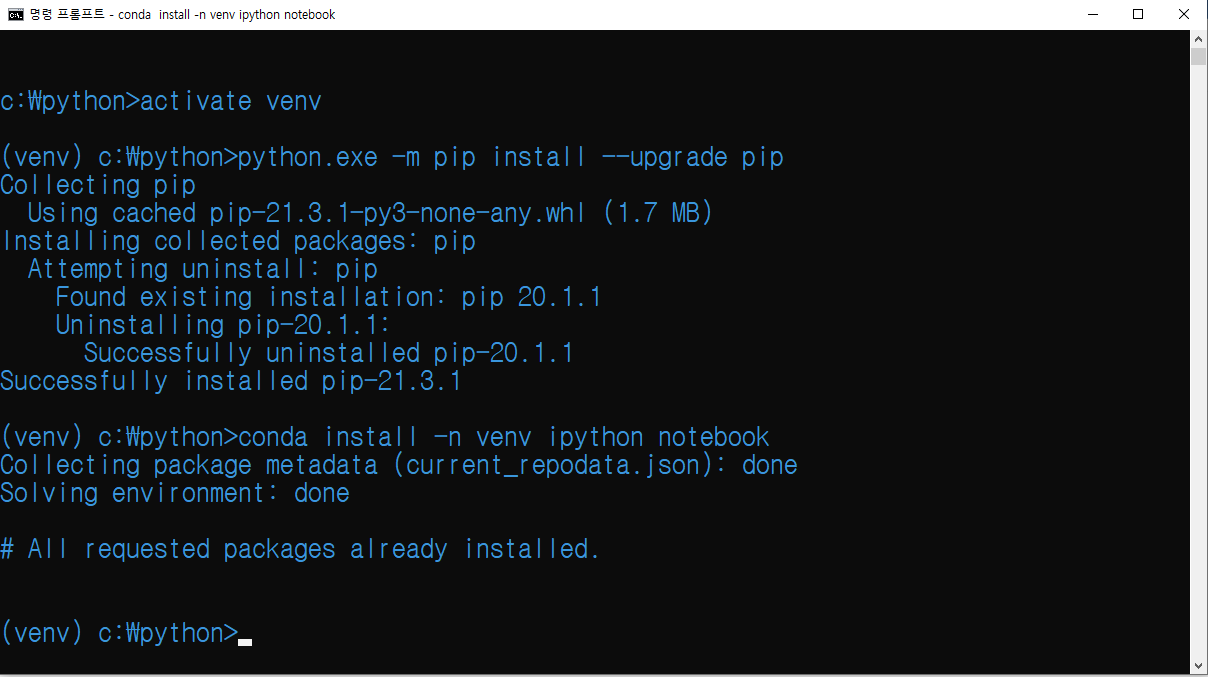Viewport: 1208px width, 677px height.
Task: Click 'Successfully installed pip-21.3.1' line
Action: [231, 381]
